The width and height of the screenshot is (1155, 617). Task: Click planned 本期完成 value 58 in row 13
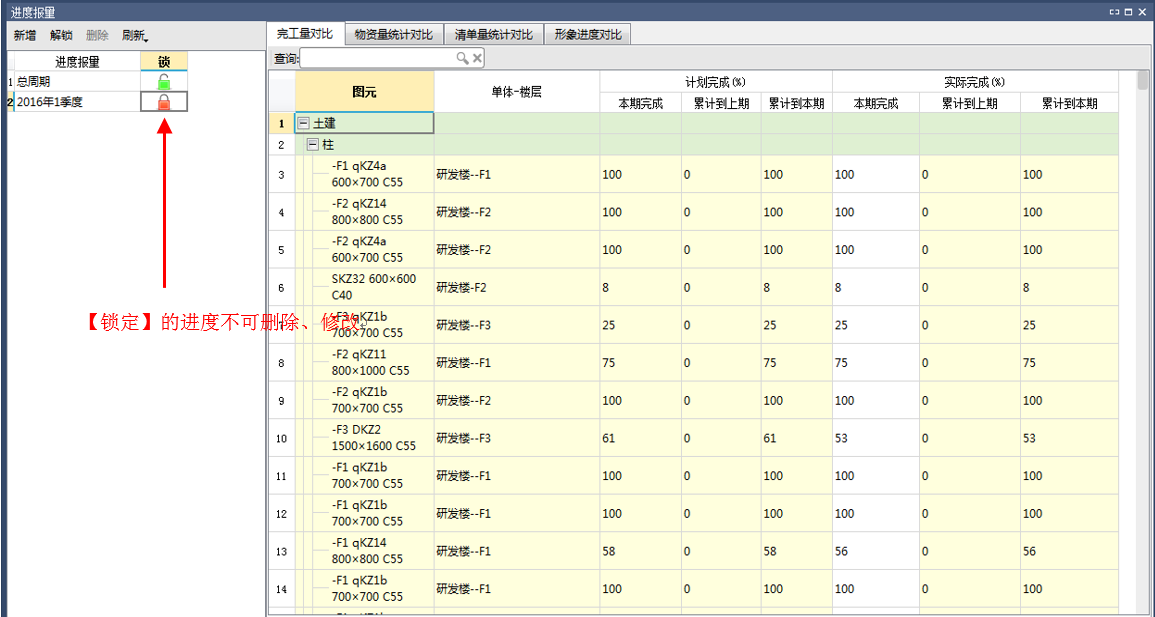[641, 551]
